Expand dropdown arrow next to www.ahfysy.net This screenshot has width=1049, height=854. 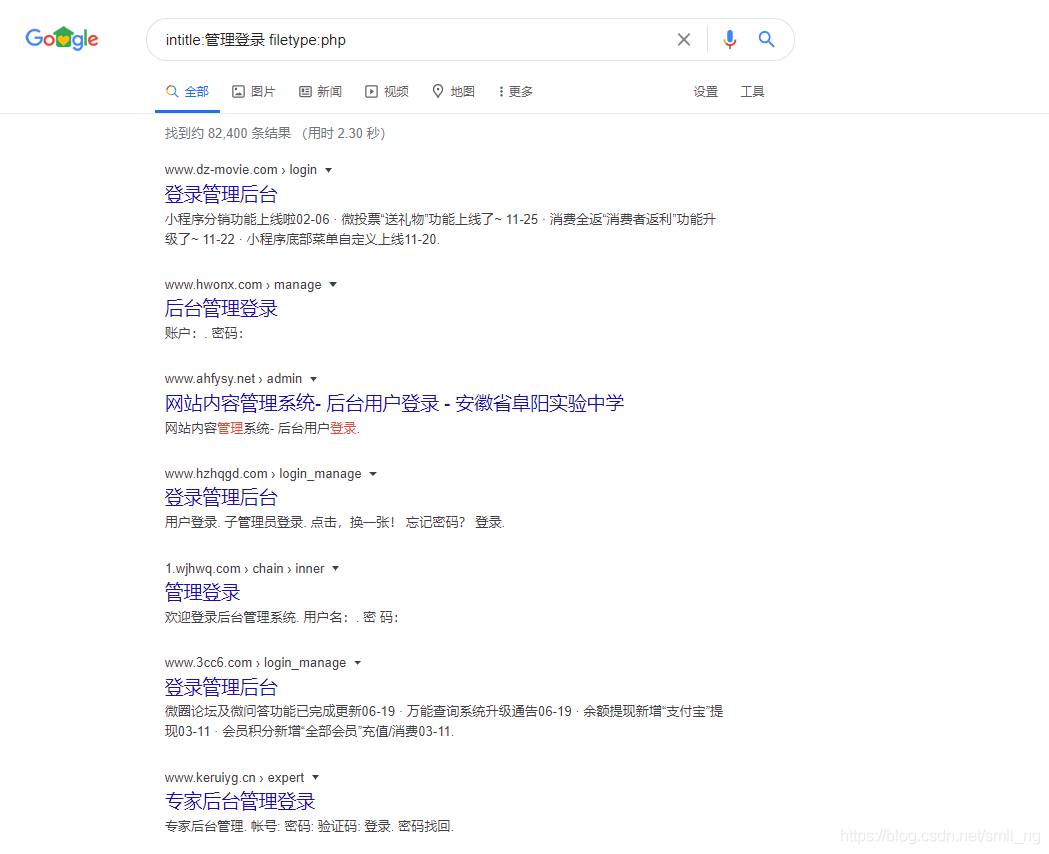(313, 379)
